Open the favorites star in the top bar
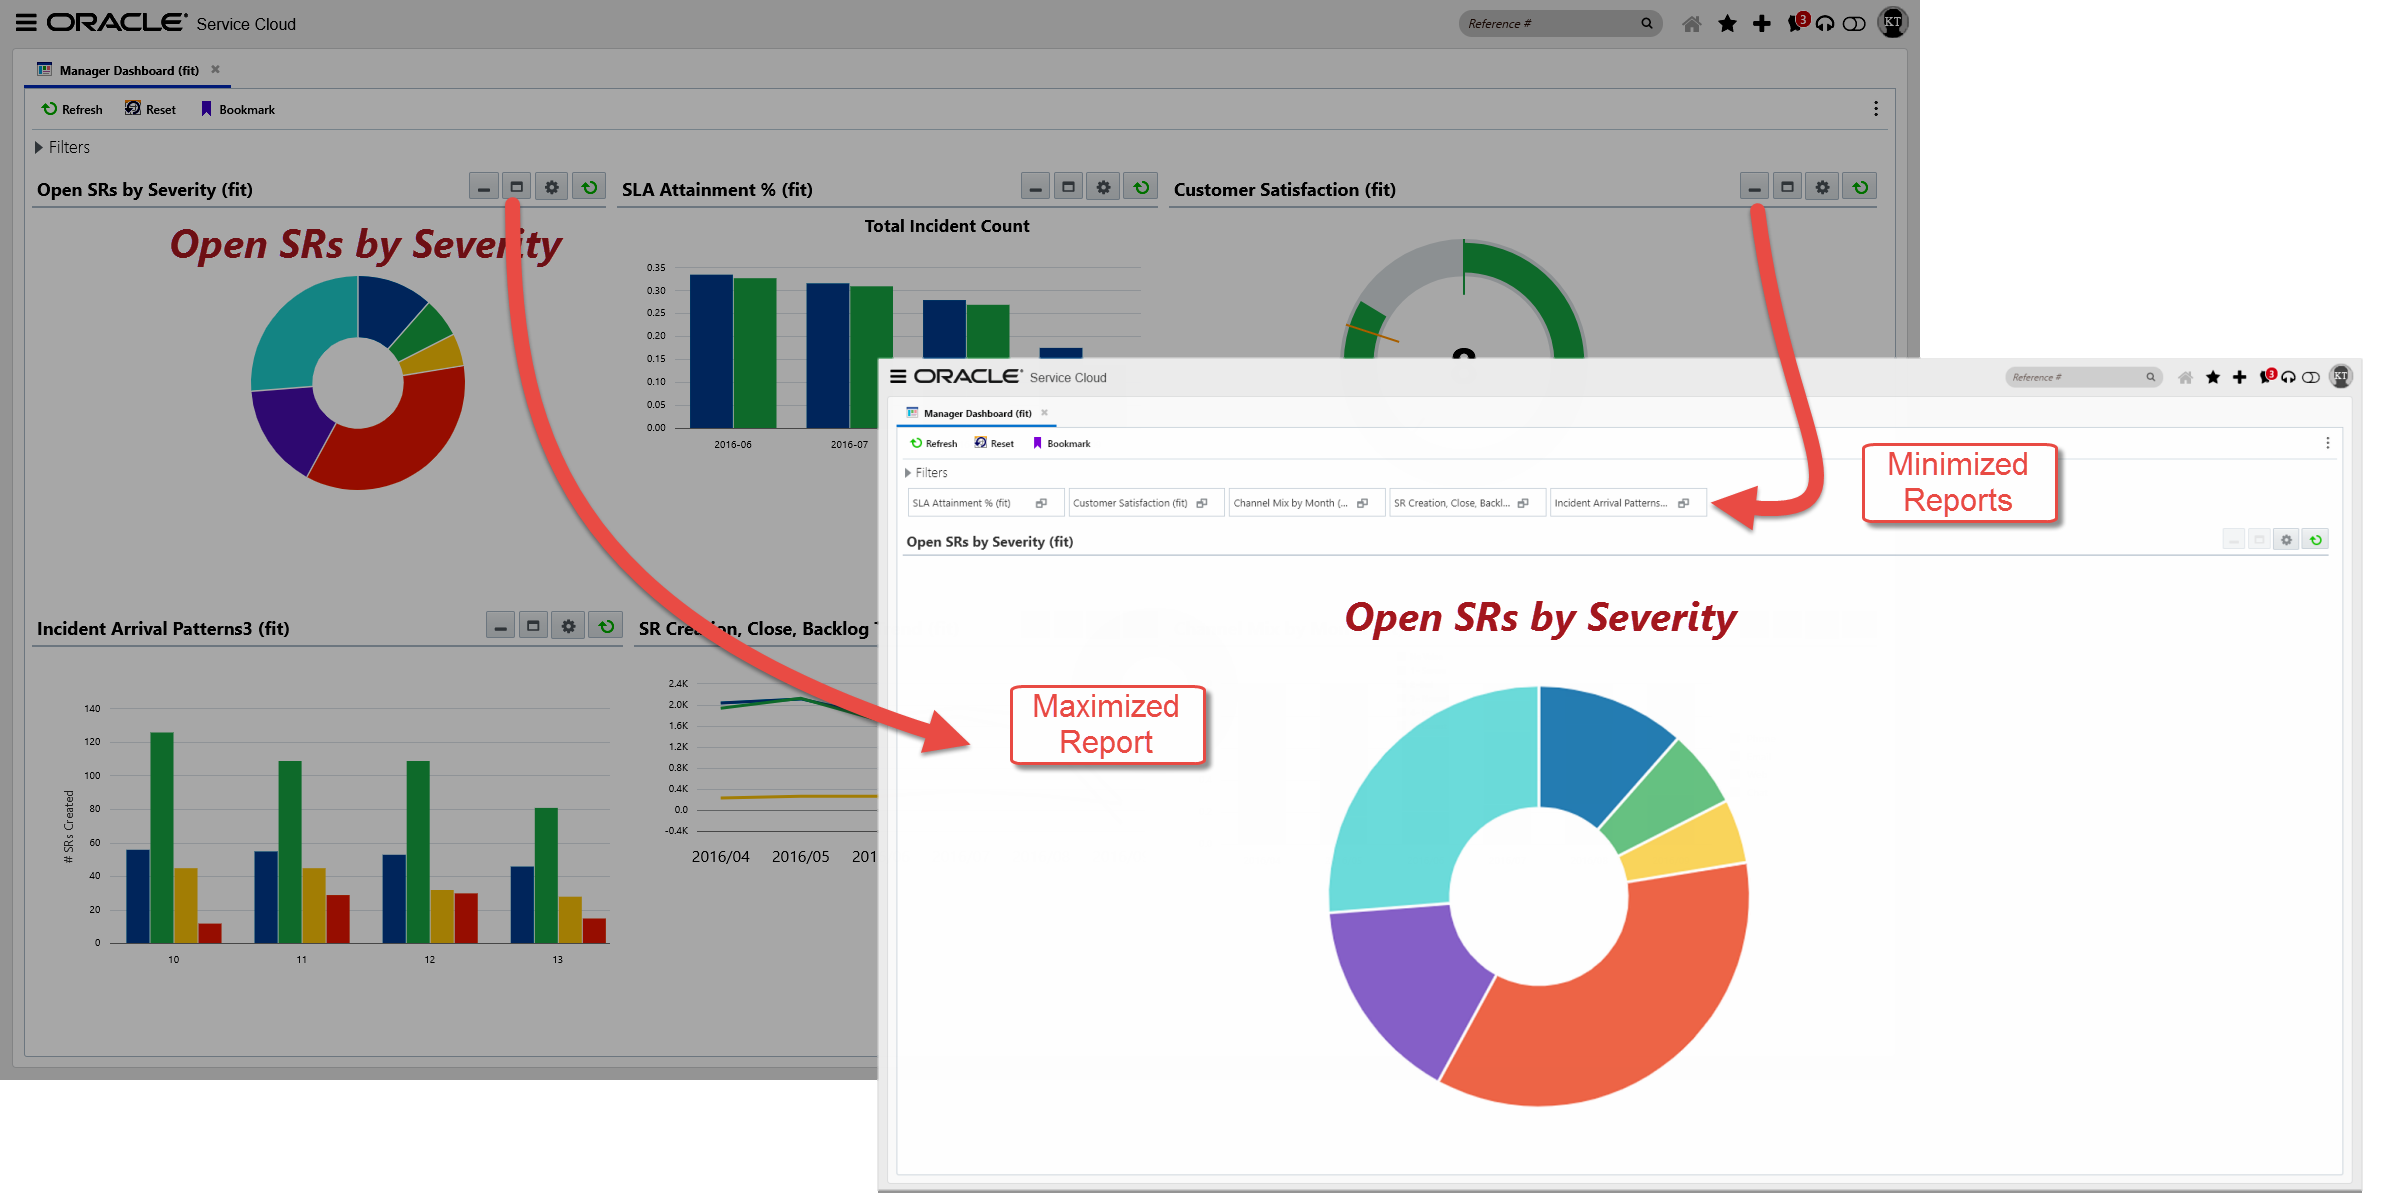This screenshot has width=2388, height=1202. point(1727,23)
